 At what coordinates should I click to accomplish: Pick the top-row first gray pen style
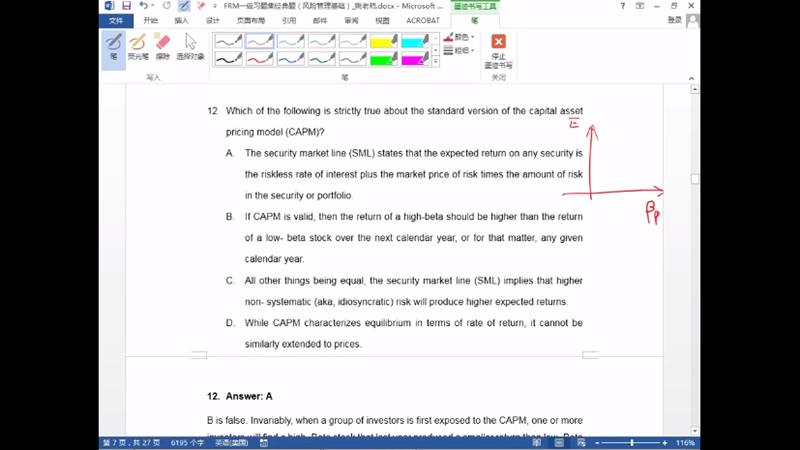pos(228,41)
